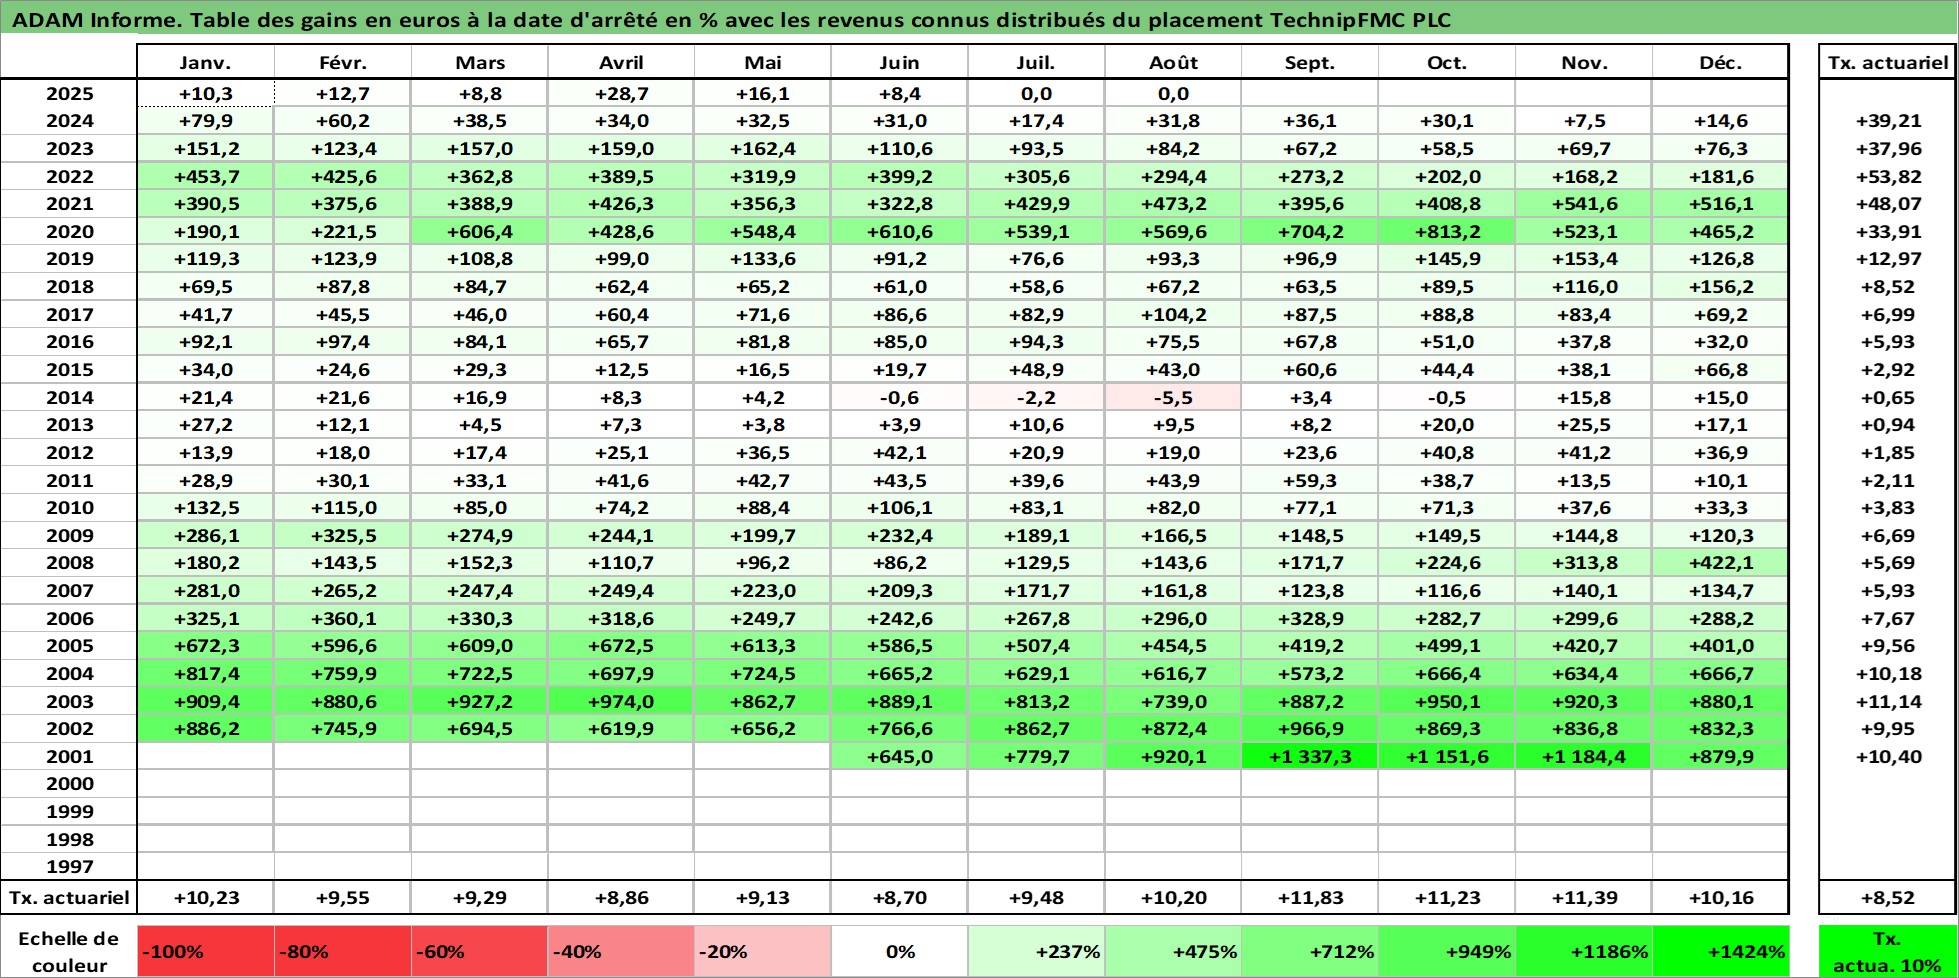Screen dimensions: 1959x978
Task: Click the 'Echelle de couleur' label
Action: click(69, 951)
